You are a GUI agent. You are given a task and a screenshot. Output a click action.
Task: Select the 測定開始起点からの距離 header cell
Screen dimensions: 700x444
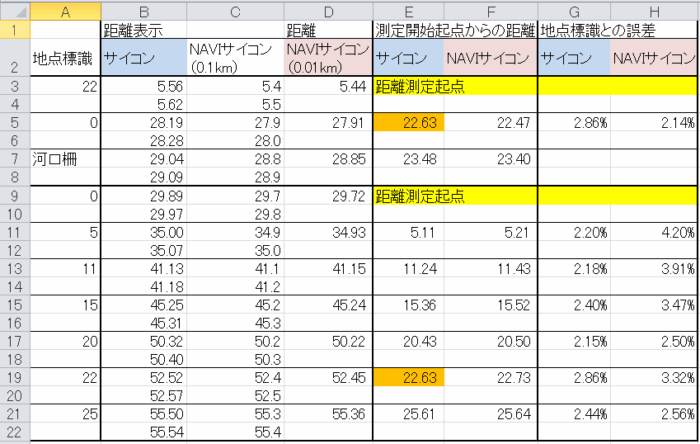(x=454, y=30)
